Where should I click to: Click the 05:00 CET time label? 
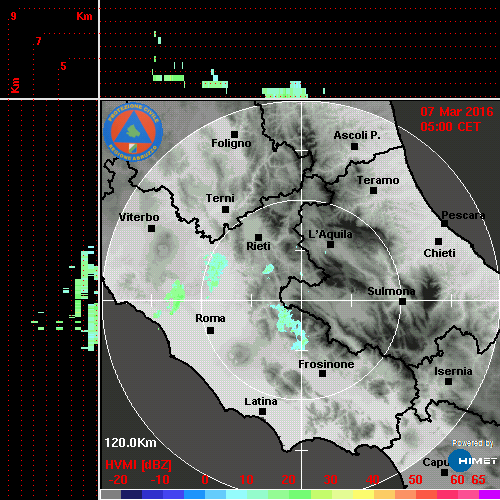coord(450,127)
